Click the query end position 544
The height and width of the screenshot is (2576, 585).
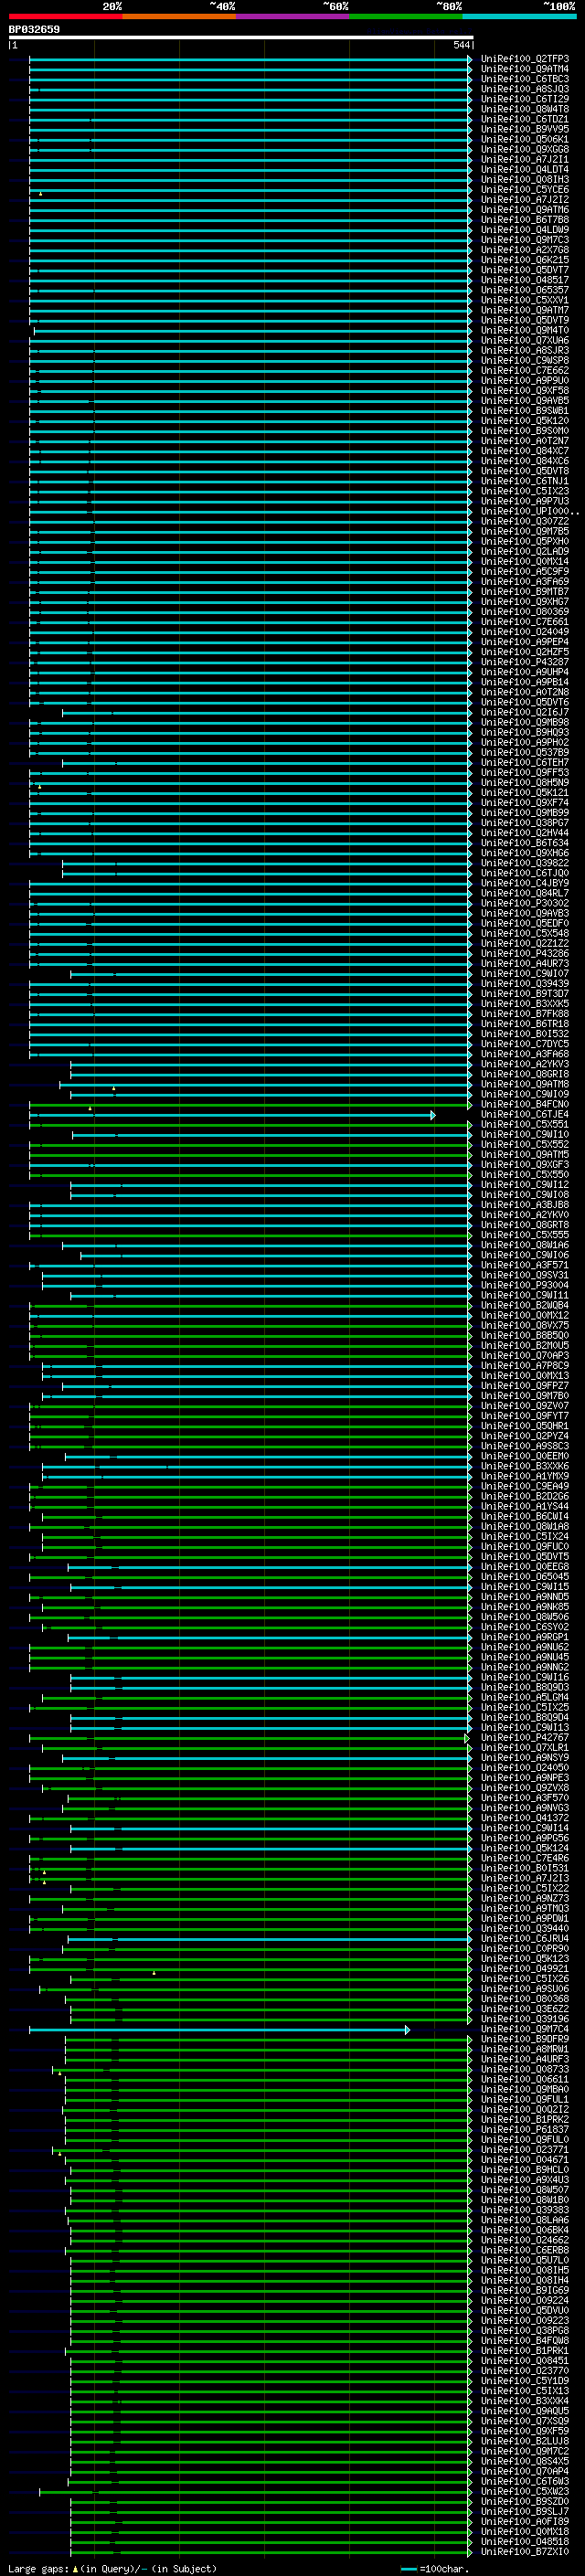tap(462, 45)
